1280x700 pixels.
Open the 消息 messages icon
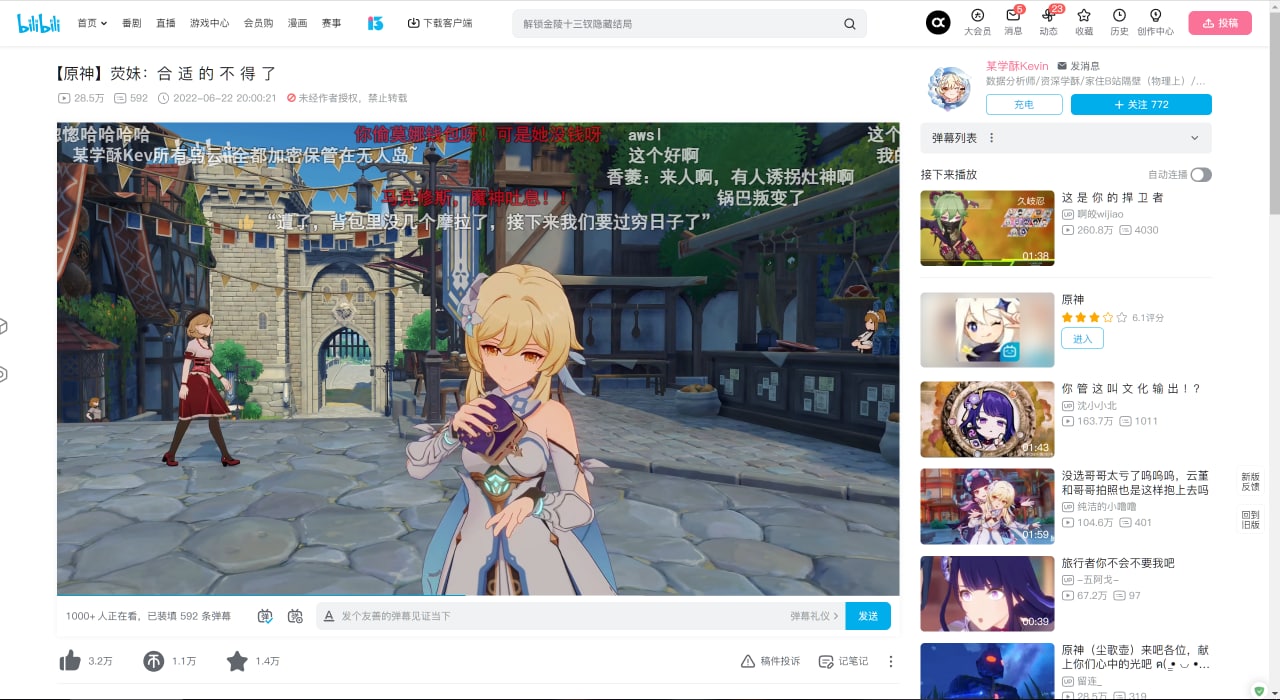[1013, 17]
